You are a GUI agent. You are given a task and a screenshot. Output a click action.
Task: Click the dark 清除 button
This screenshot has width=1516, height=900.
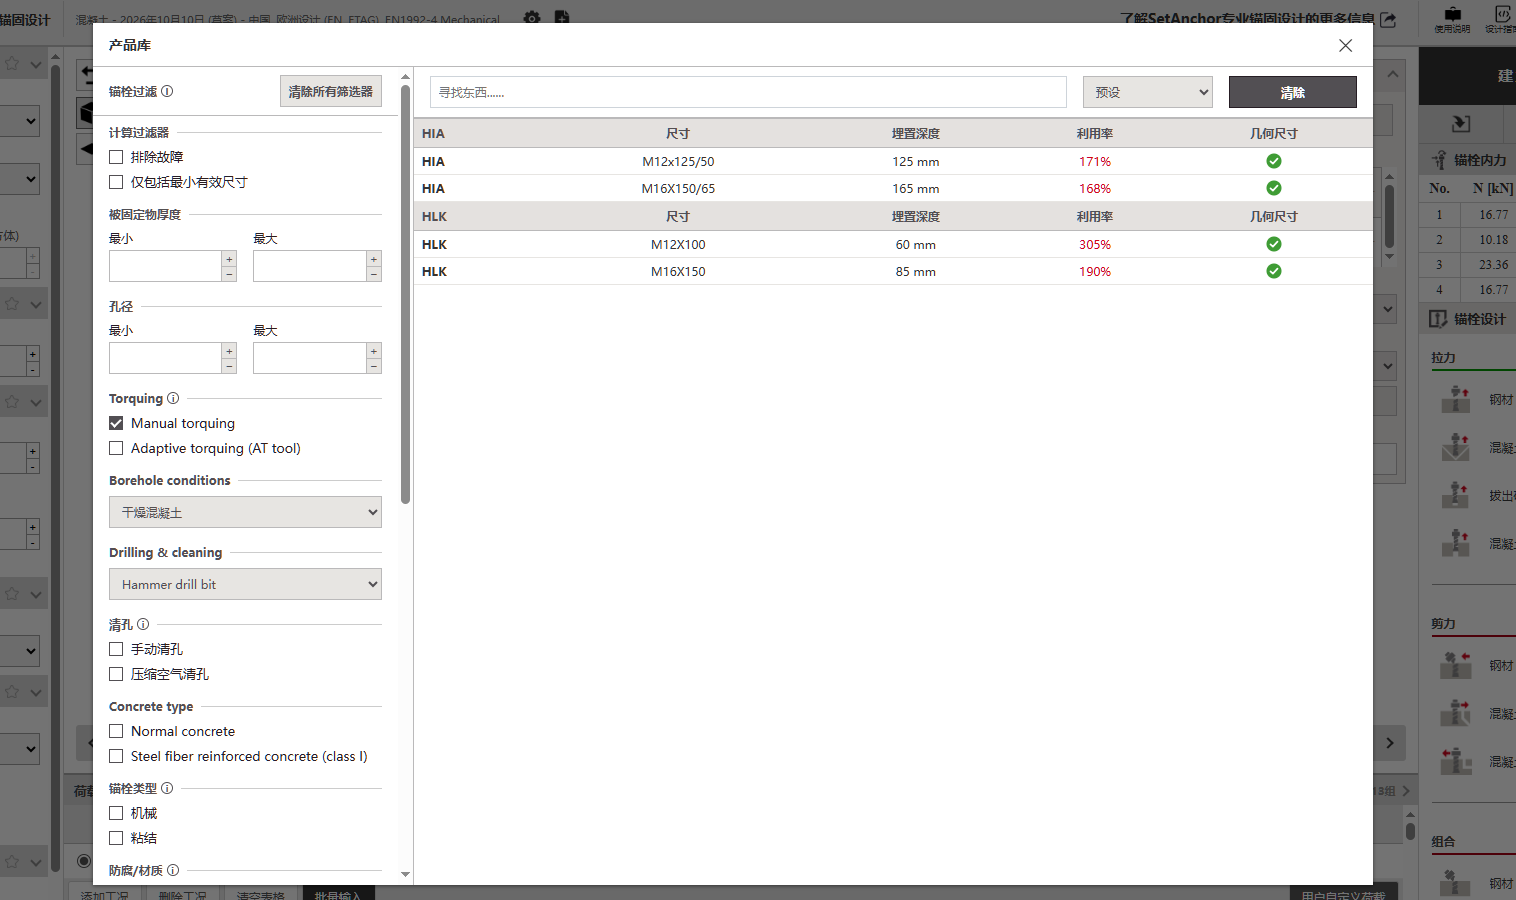tap(1292, 92)
